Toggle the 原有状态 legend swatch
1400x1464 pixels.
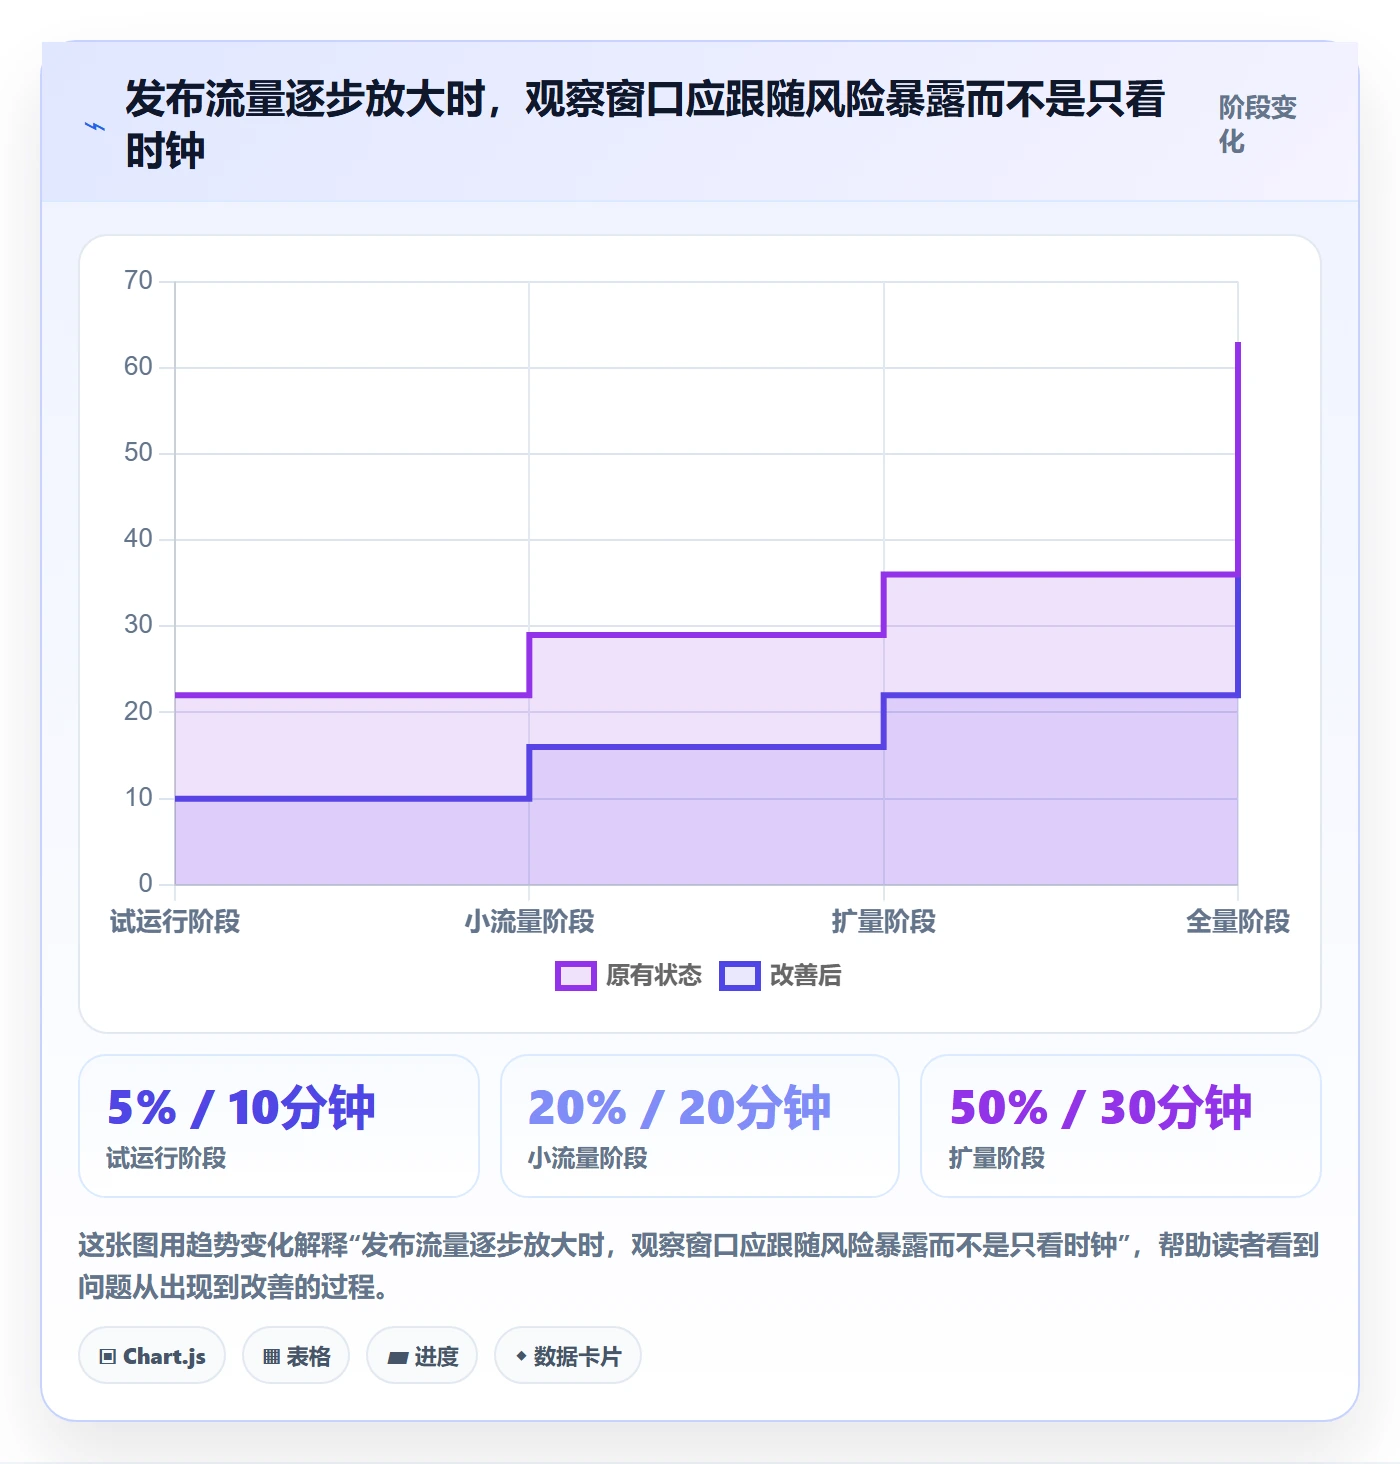[576, 976]
